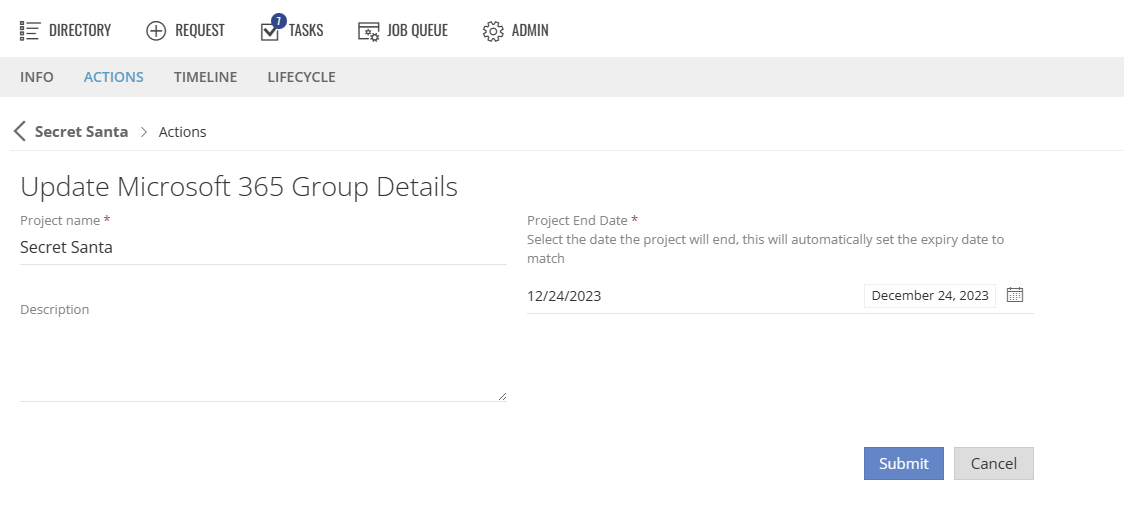Select the ACTIONS tab
Screen dimensions: 1124x522
point(113,77)
